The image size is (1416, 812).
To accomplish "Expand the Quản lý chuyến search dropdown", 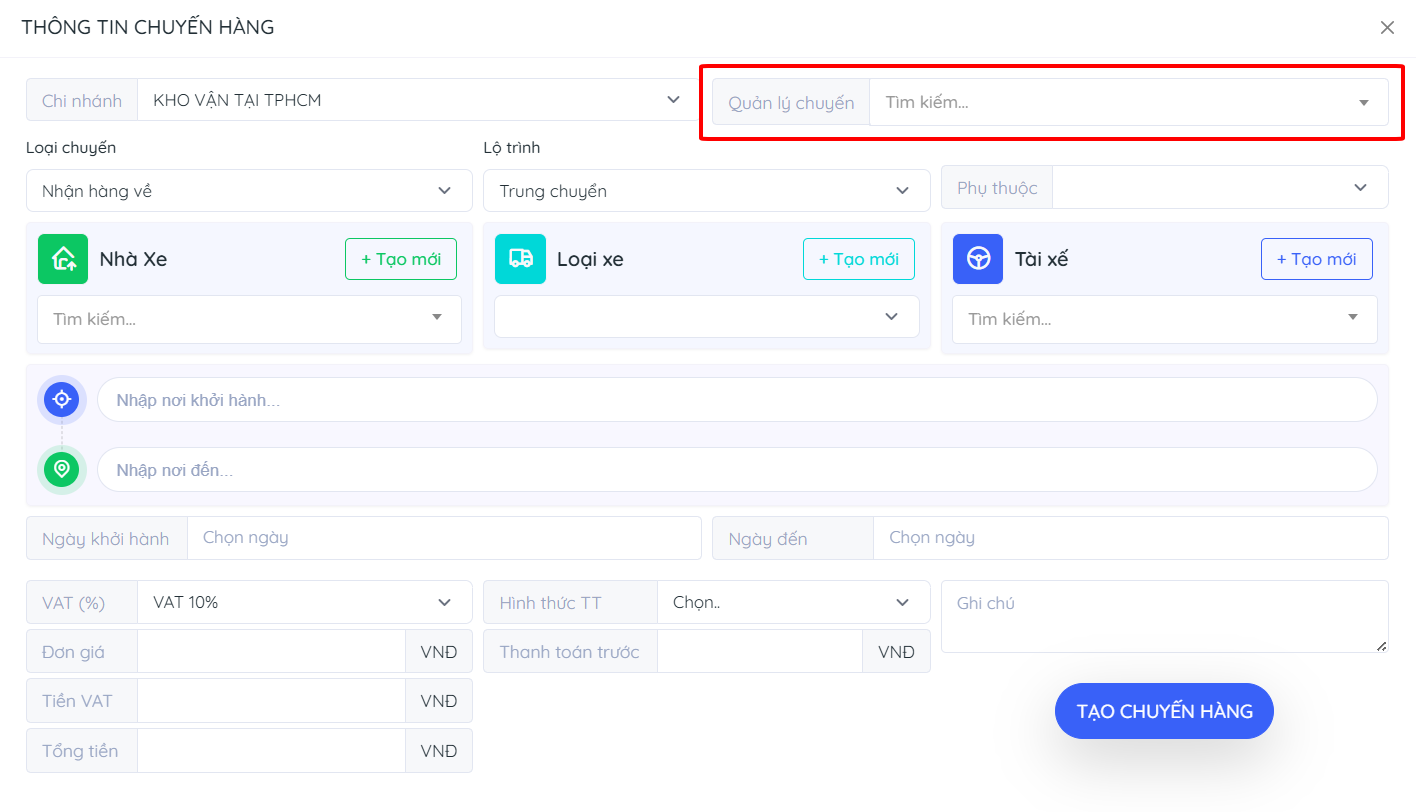I will pyautogui.click(x=1128, y=102).
